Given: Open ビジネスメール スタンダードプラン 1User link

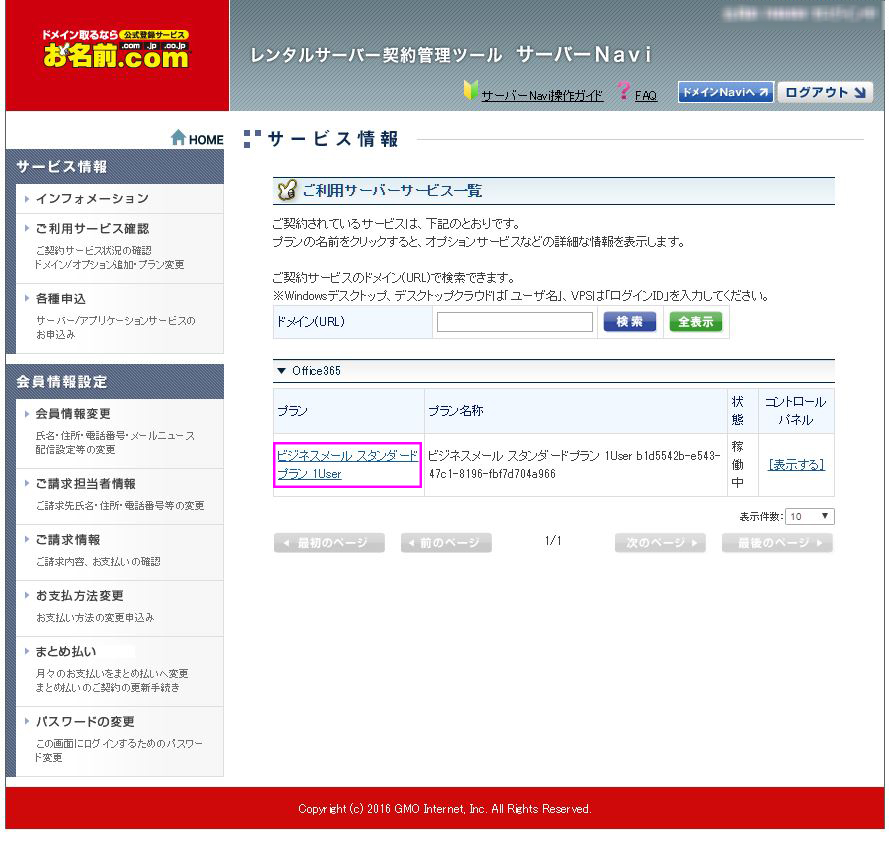Looking at the screenshot, I should 347,465.
